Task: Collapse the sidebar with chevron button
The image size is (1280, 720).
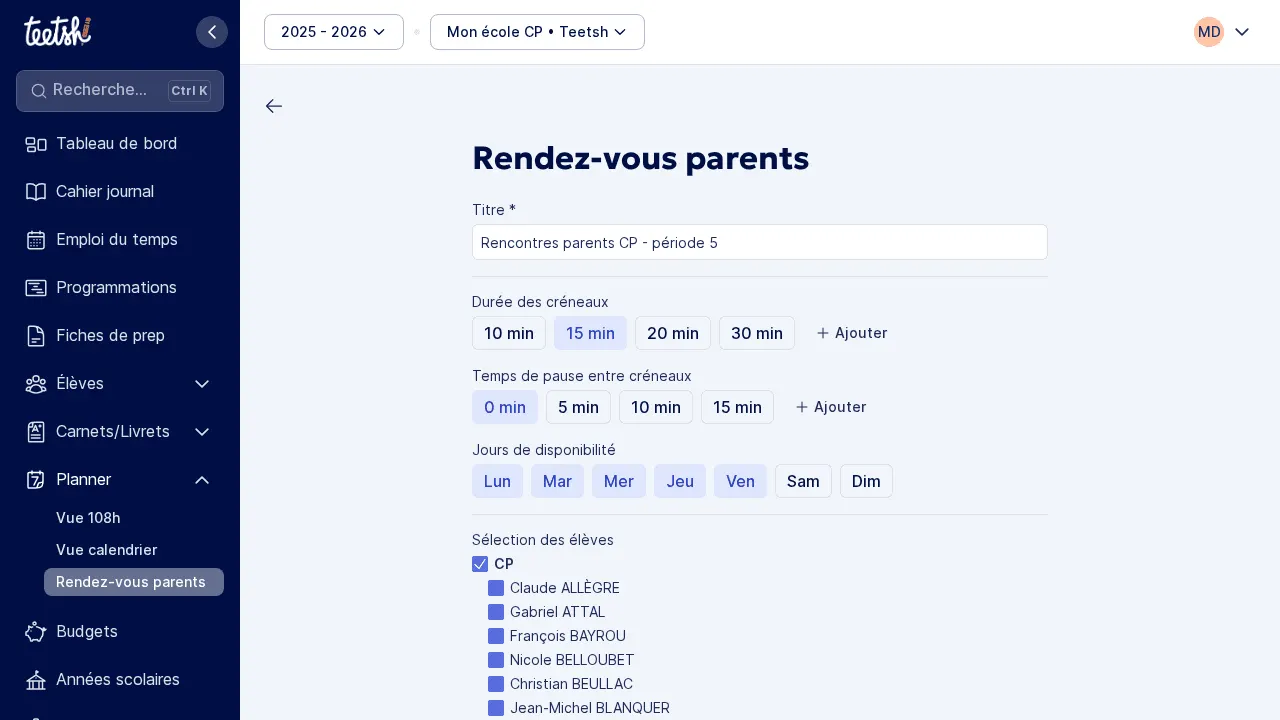Action: [x=212, y=32]
